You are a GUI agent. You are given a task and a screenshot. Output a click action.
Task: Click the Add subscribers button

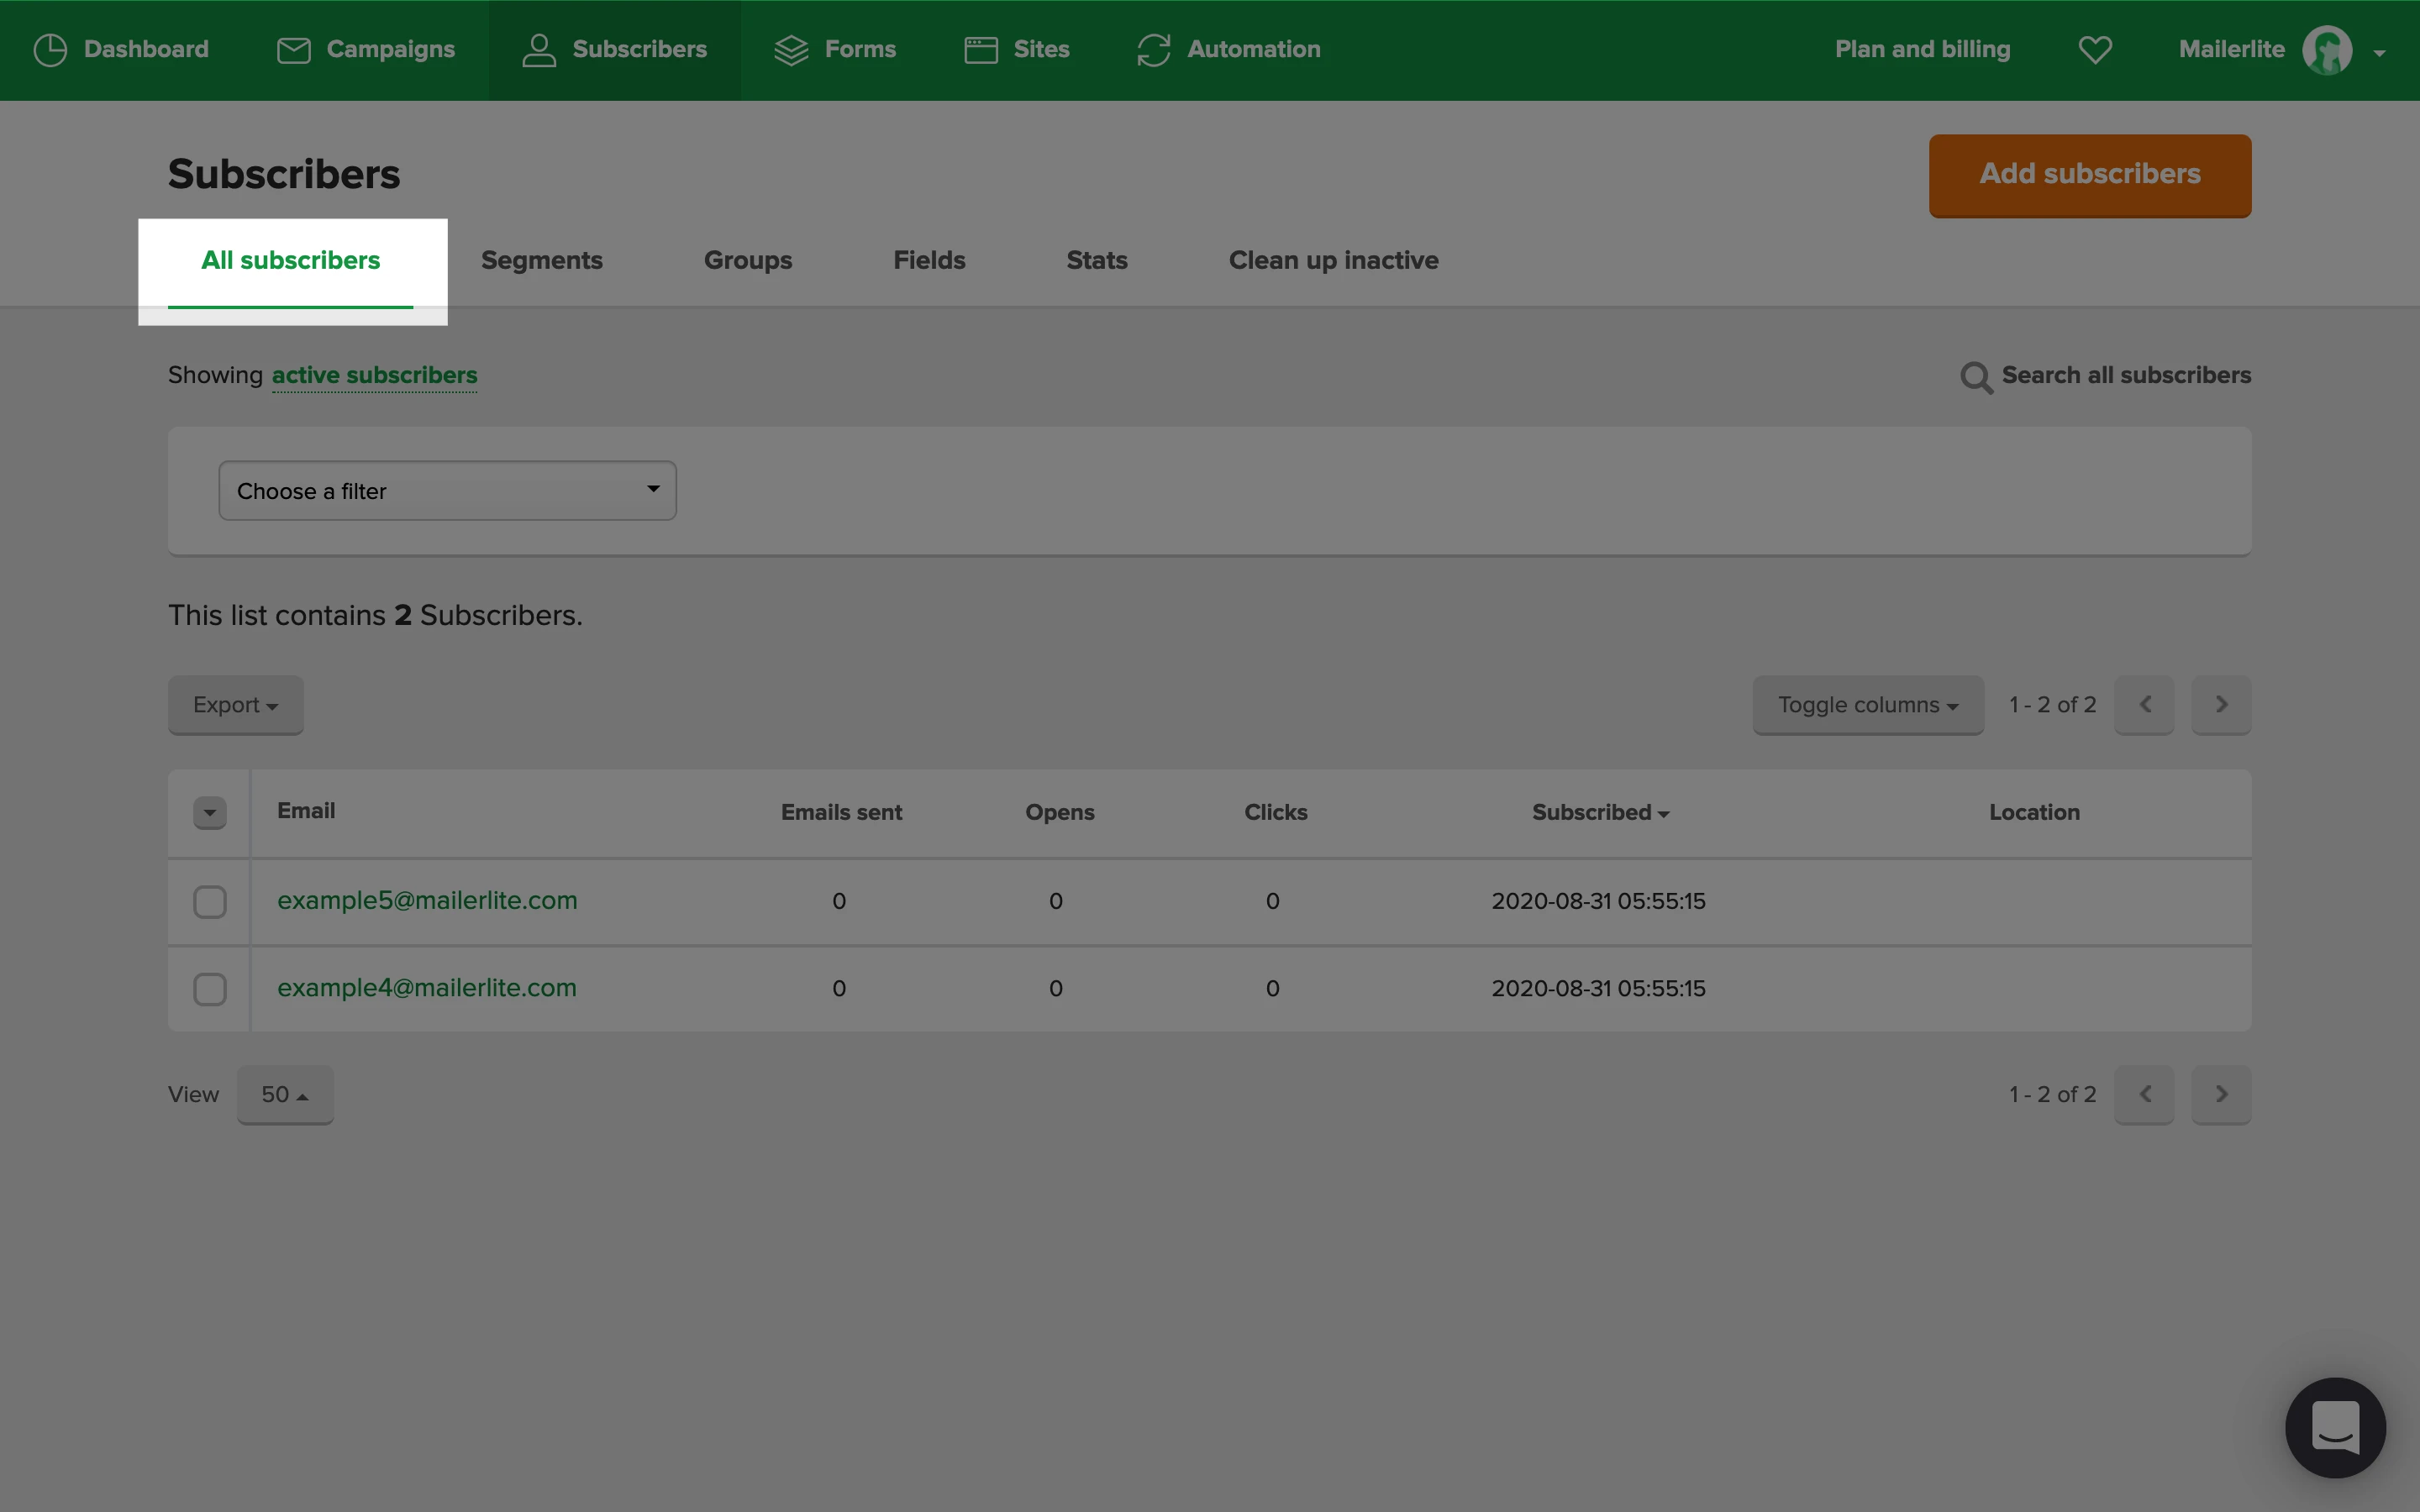2089,175
